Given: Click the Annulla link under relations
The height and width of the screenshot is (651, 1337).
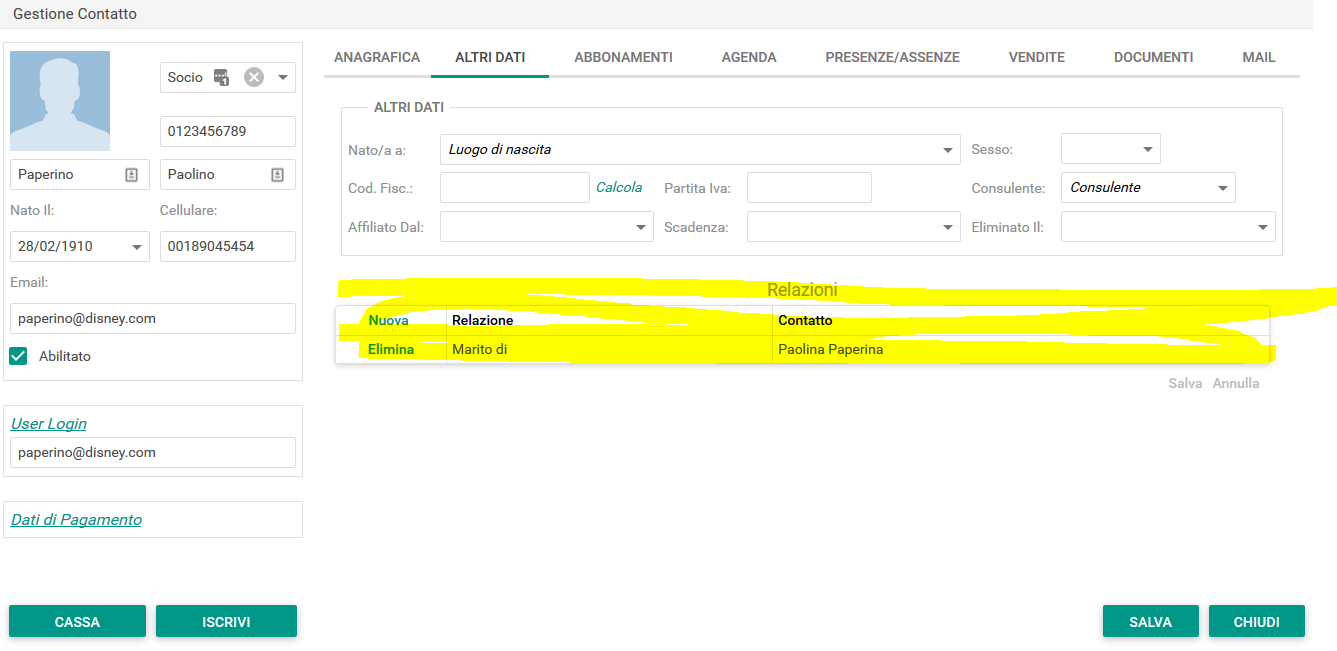Looking at the screenshot, I should (x=1236, y=383).
